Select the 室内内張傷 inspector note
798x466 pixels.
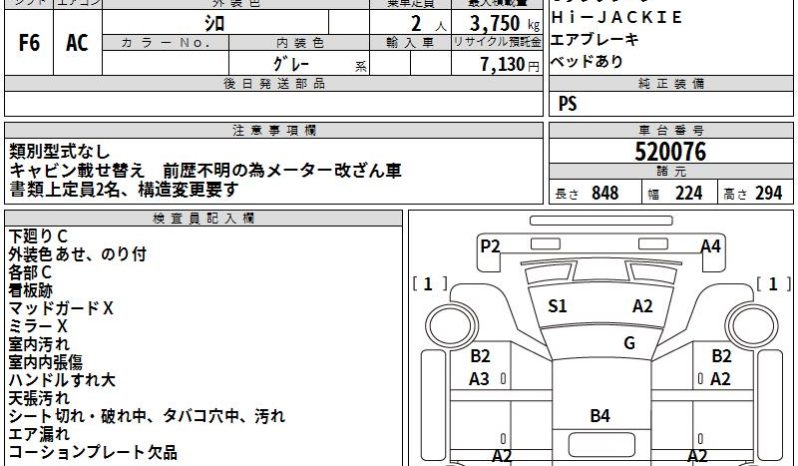(x=46, y=362)
